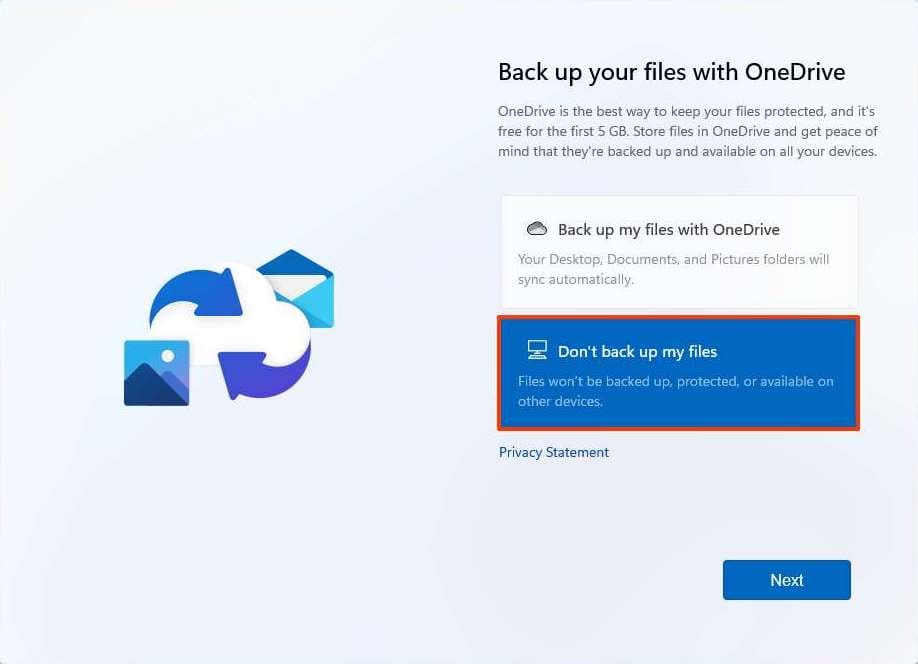Click the "Back up your files with OneDrive" heading
The image size is (918, 664).
pyautogui.click(x=671, y=72)
